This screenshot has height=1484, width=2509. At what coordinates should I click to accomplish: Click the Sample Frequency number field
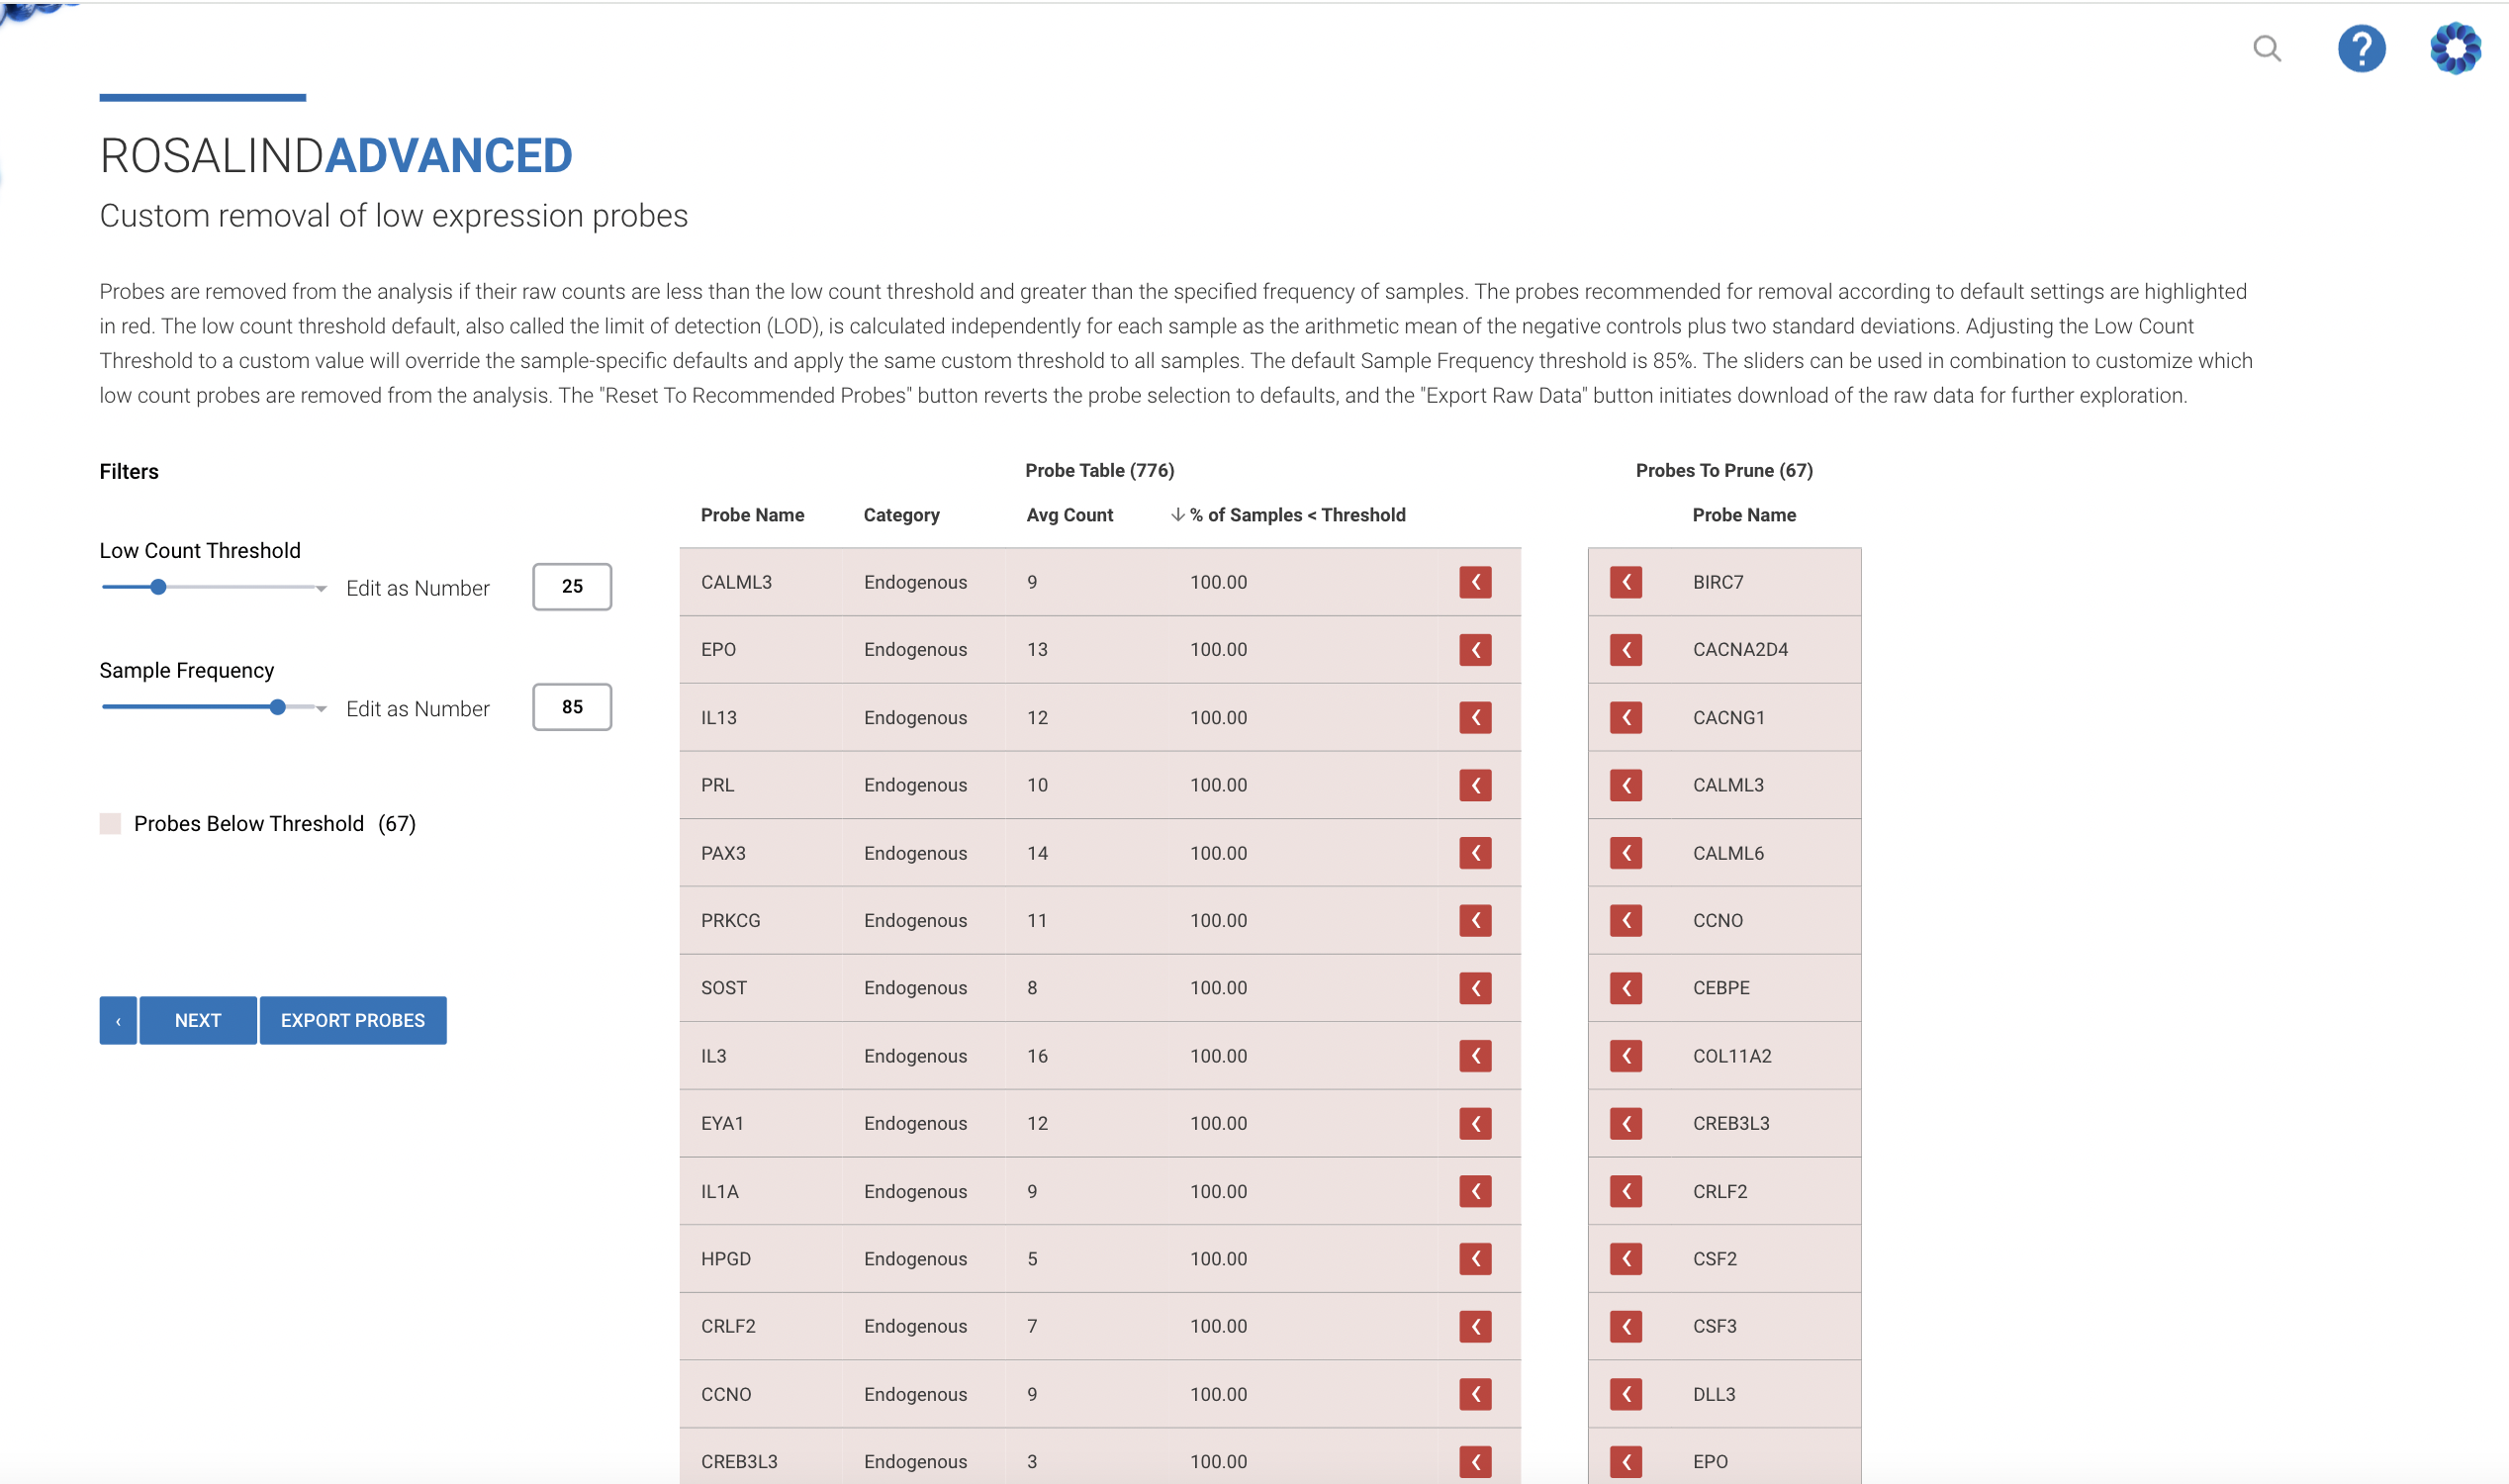point(571,707)
